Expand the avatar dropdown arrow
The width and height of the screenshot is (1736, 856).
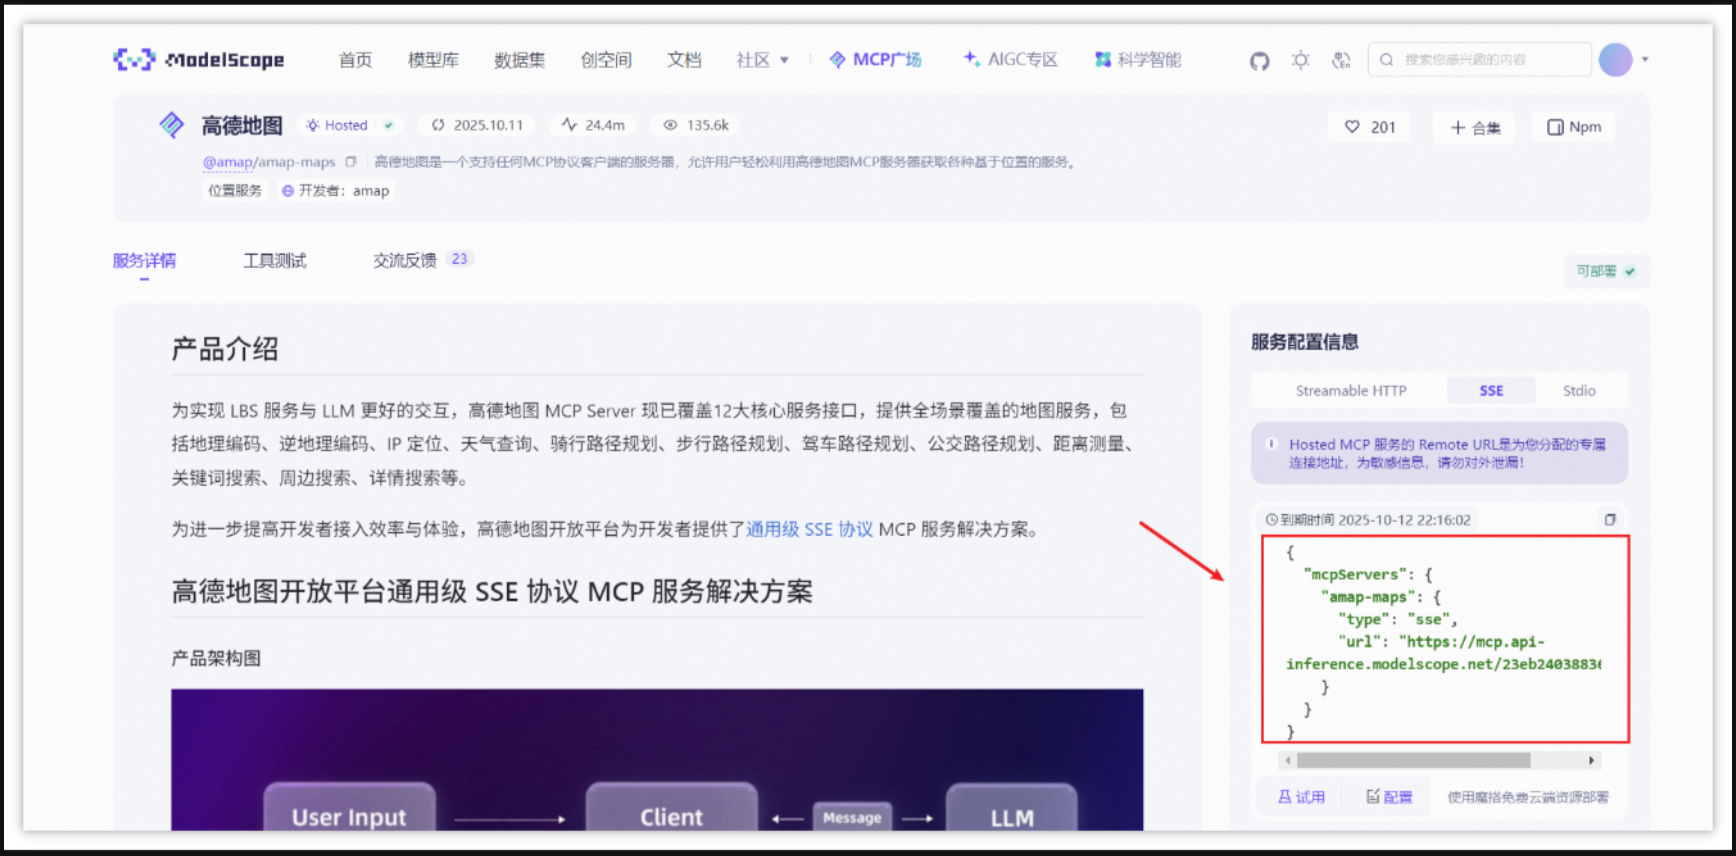pyautogui.click(x=1645, y=59)
